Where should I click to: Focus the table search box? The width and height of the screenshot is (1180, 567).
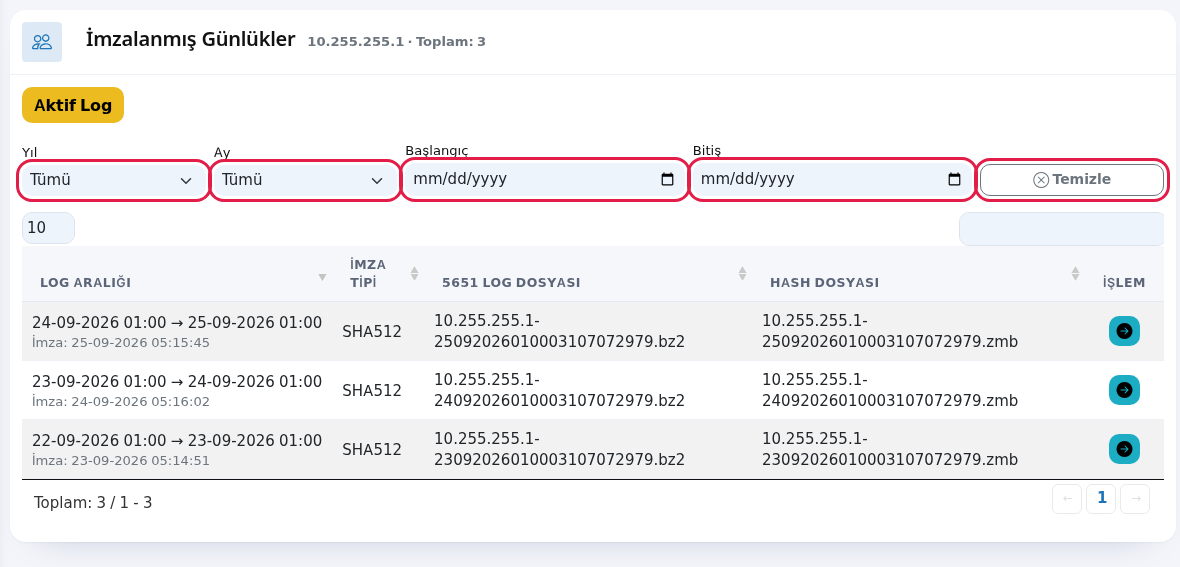(x=1061, y=229)
